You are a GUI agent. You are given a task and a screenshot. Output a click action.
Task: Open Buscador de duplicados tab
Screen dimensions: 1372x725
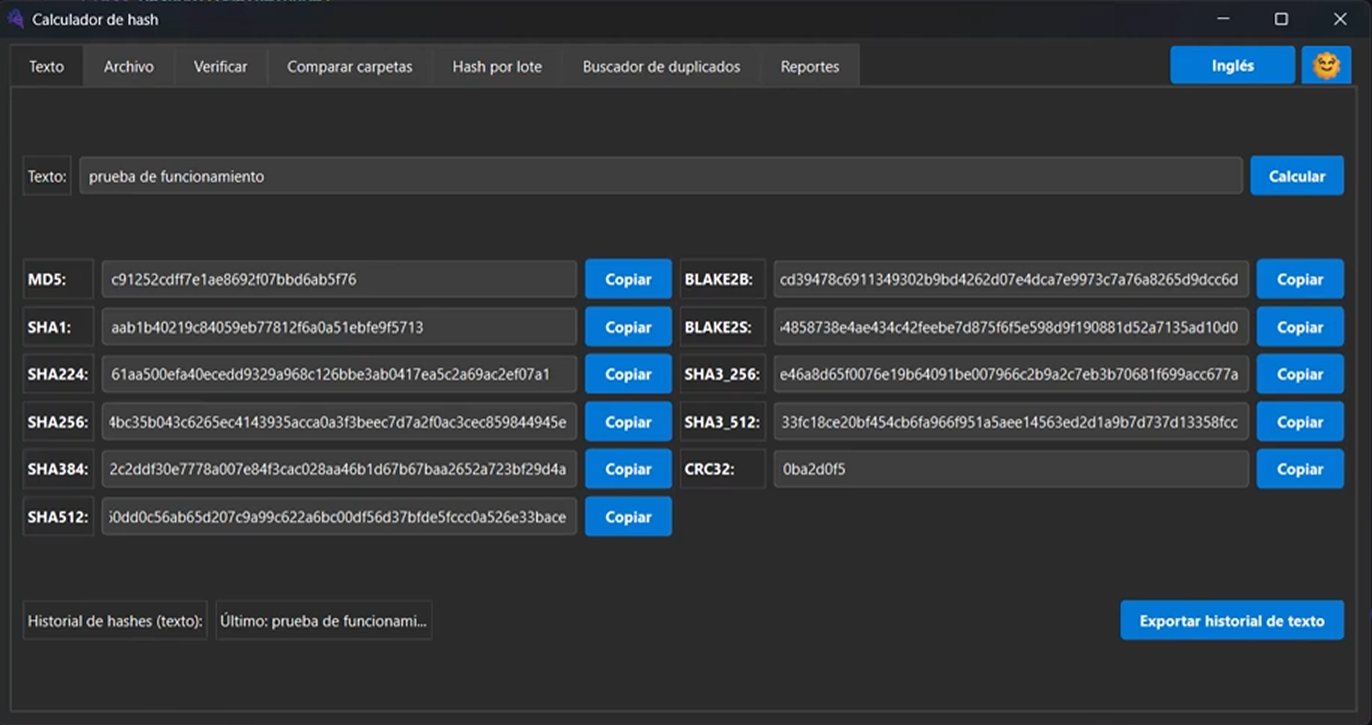(661, 67)
